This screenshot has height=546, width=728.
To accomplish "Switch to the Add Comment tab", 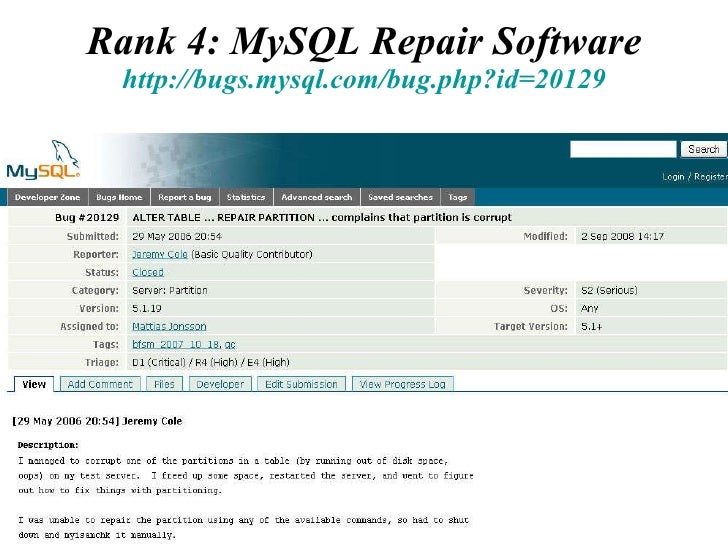I will pyautogui.click(x=100, y=384).
